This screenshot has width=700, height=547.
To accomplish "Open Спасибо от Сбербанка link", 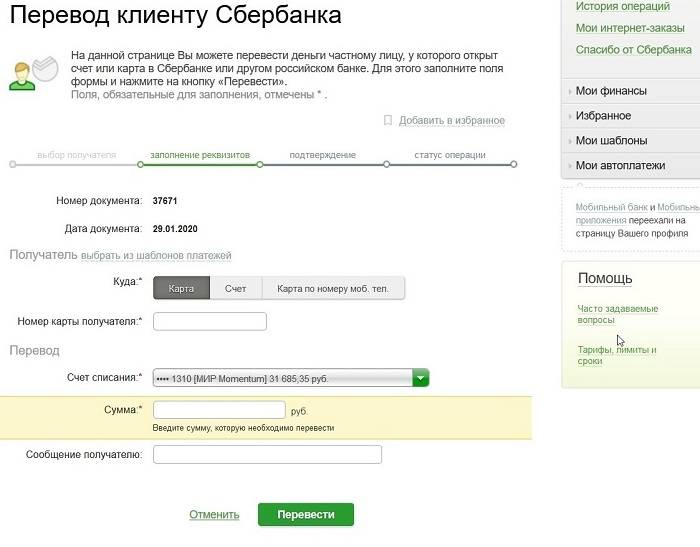I will (x=633, y=50).
